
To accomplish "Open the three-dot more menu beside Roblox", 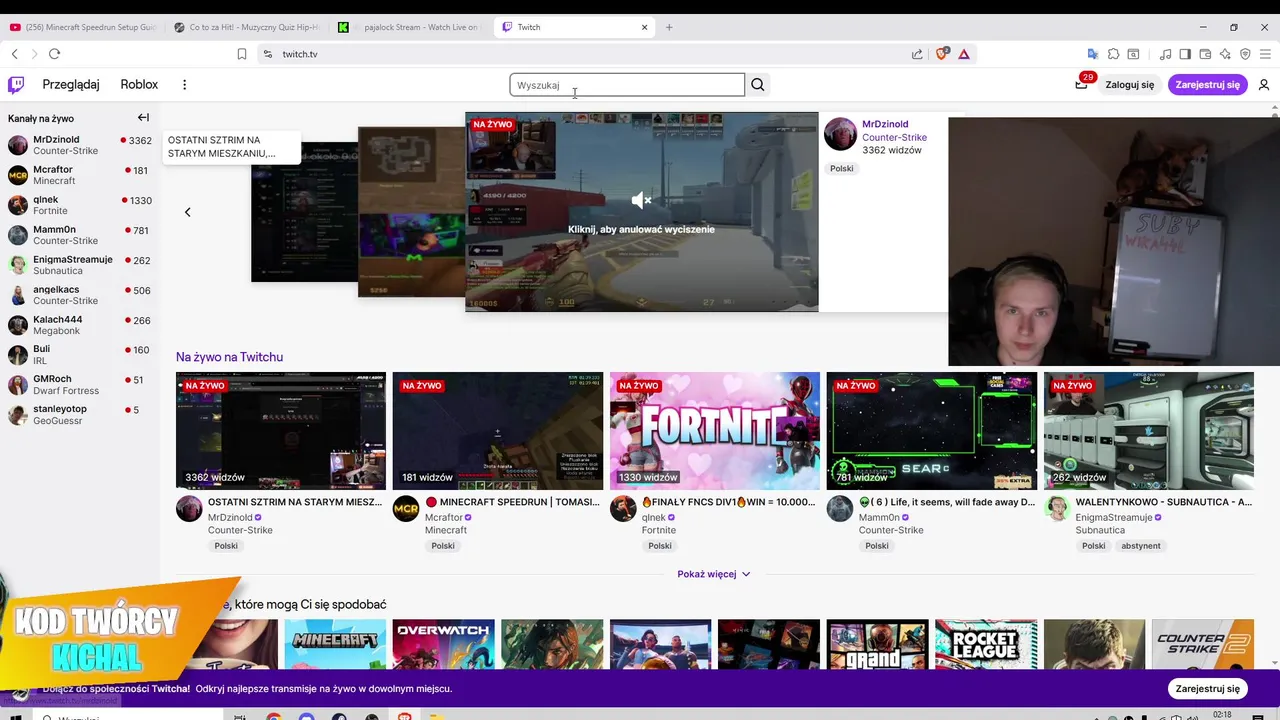I will coord(184,85).
